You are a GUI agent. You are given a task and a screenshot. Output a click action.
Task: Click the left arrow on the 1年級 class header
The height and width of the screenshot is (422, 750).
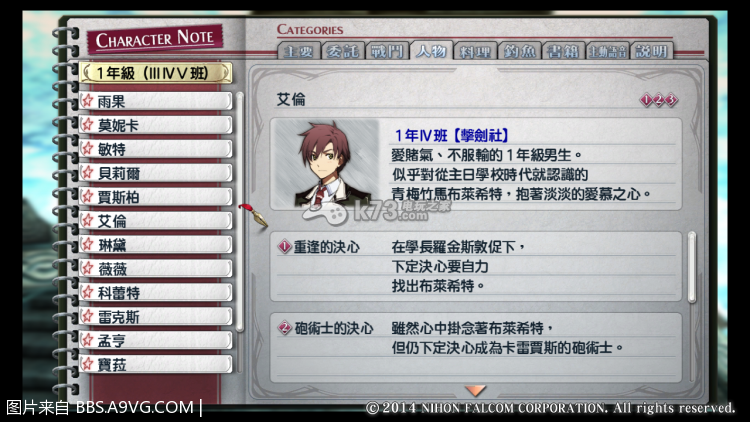pos(87,73)
